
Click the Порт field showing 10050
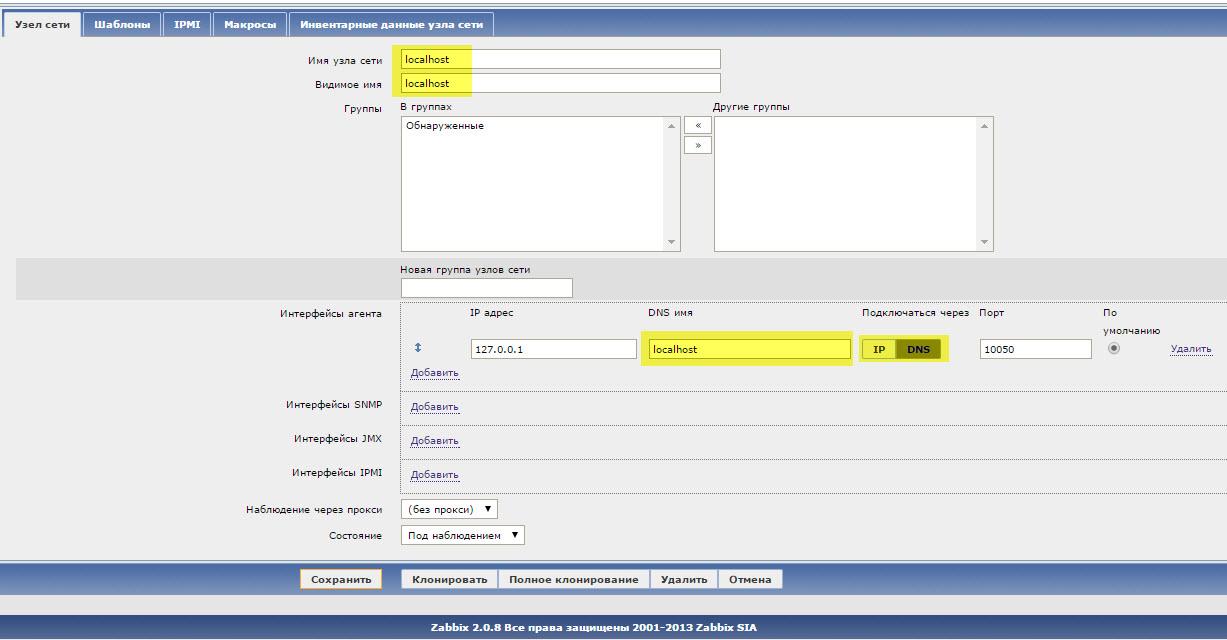pyautogui.click(x=1036, y=349)
